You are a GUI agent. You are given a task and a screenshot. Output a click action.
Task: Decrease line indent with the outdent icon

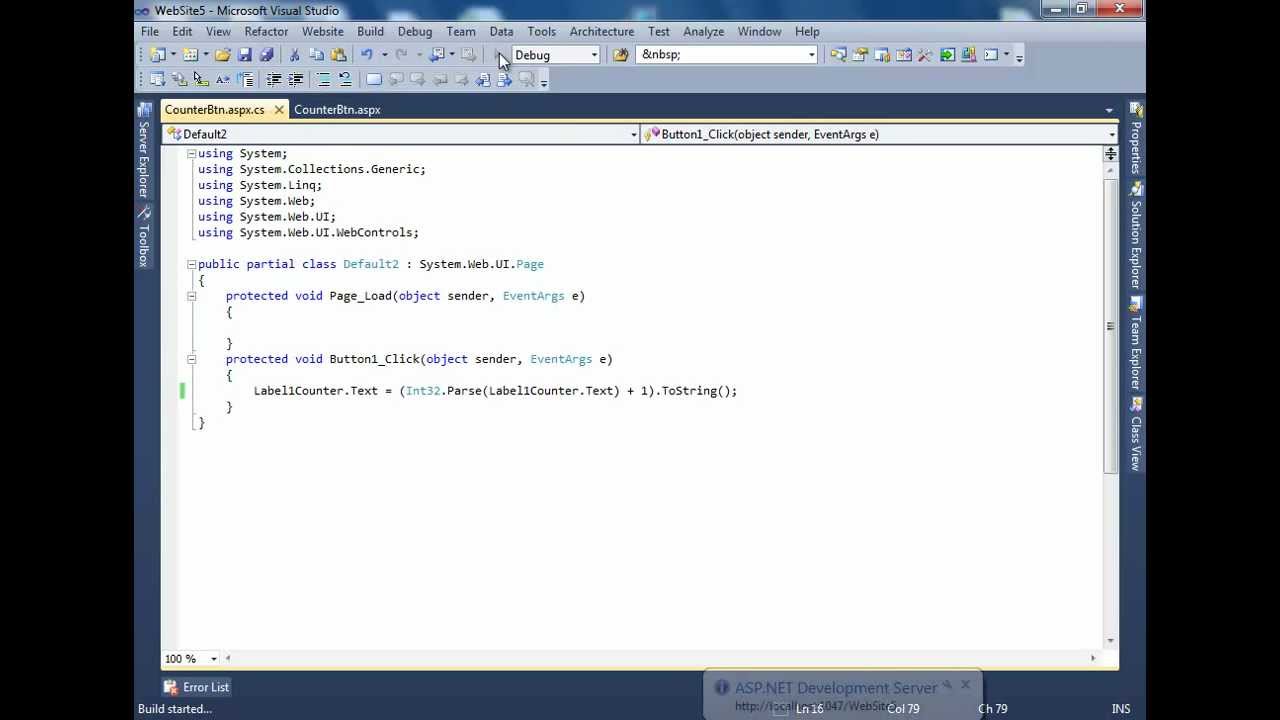273,80
